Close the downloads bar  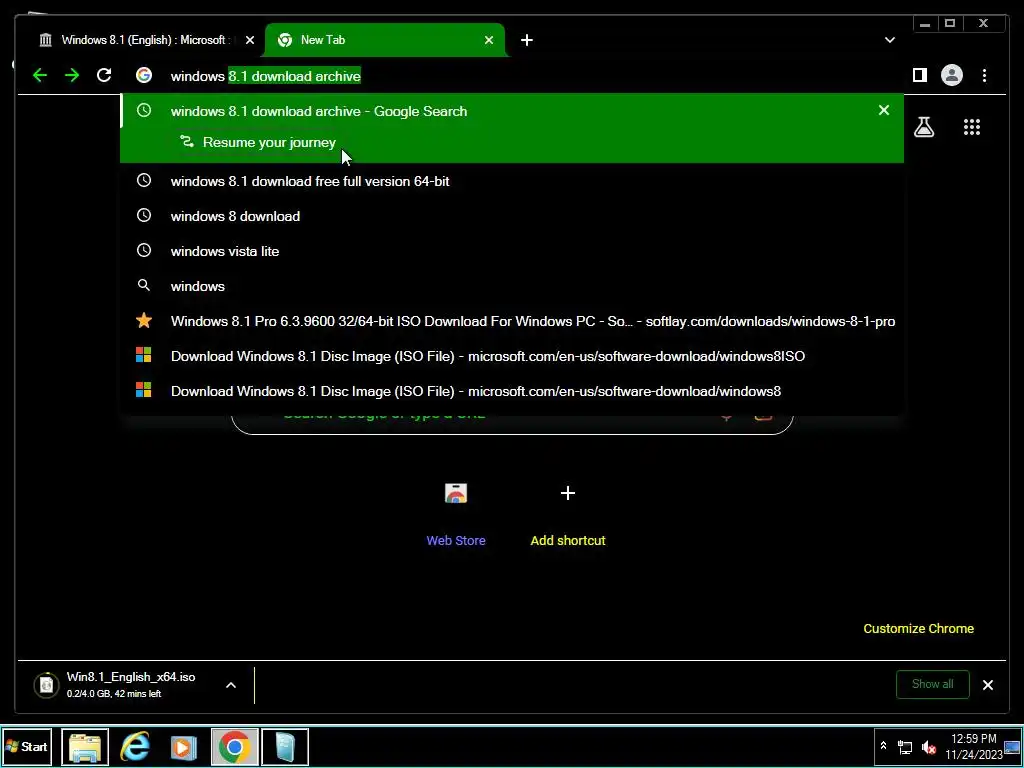pyautogui.click(x=987, y=684)
